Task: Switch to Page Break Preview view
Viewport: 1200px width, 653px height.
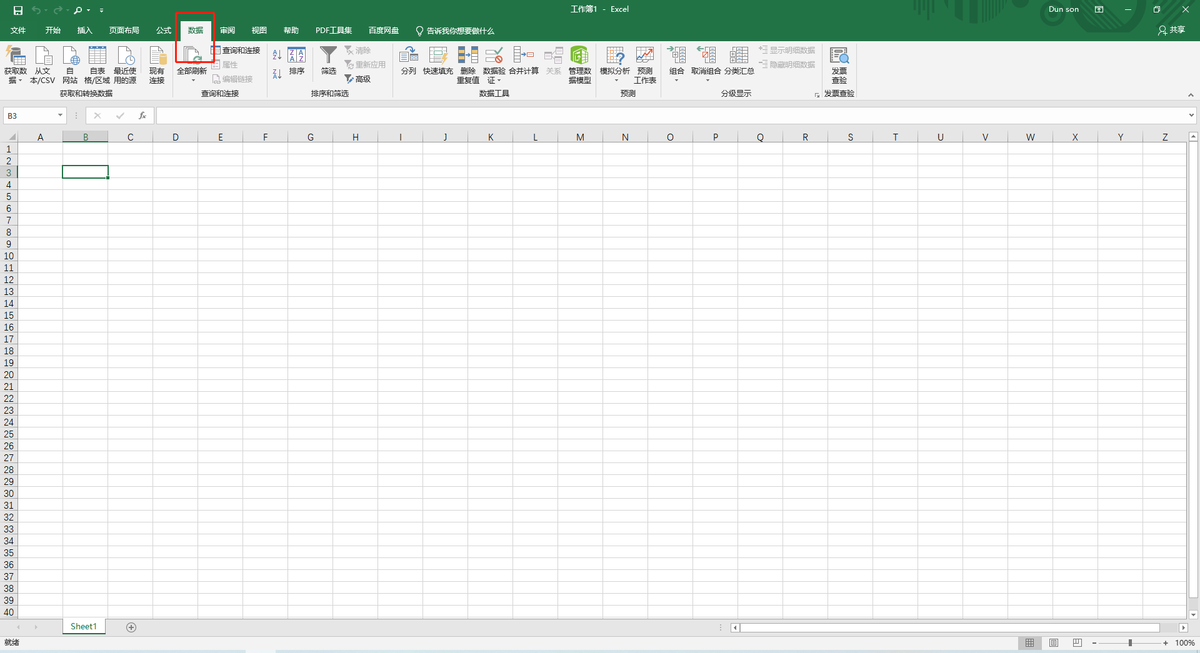Action: click(x=1076, y=642)
